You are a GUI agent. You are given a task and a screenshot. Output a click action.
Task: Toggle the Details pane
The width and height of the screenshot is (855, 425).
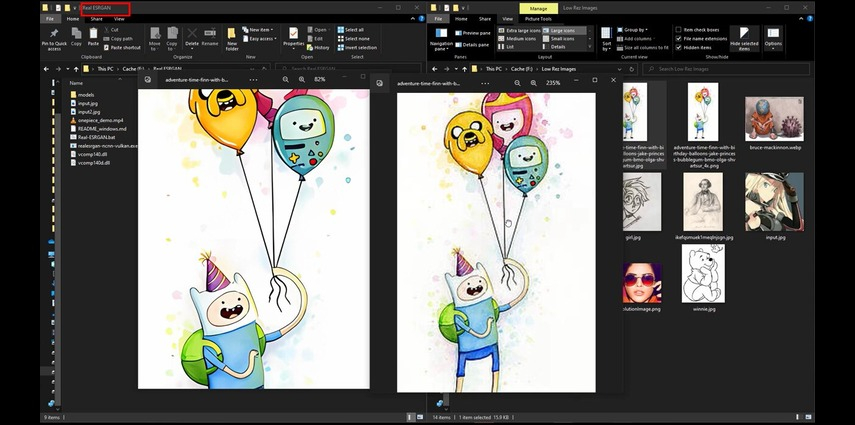tap(472, 45)
